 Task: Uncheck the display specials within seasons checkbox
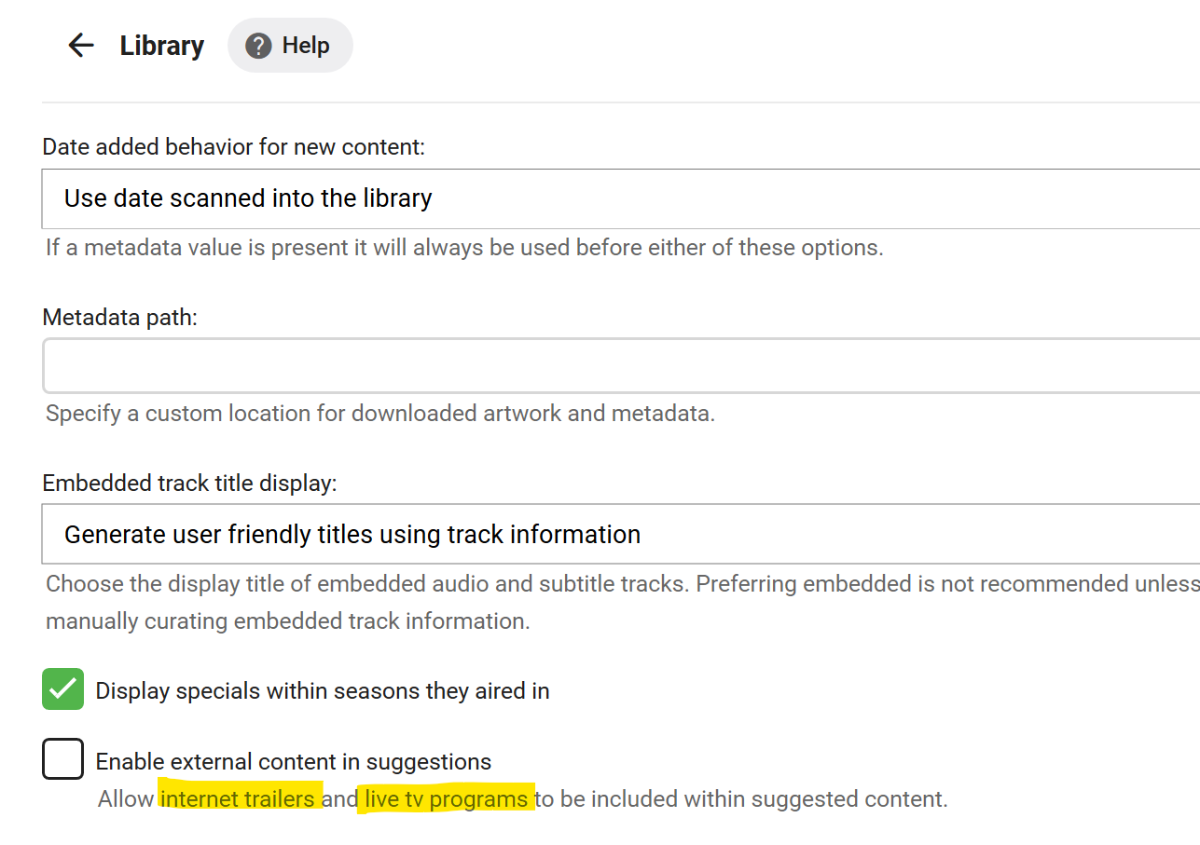[63, 690]
